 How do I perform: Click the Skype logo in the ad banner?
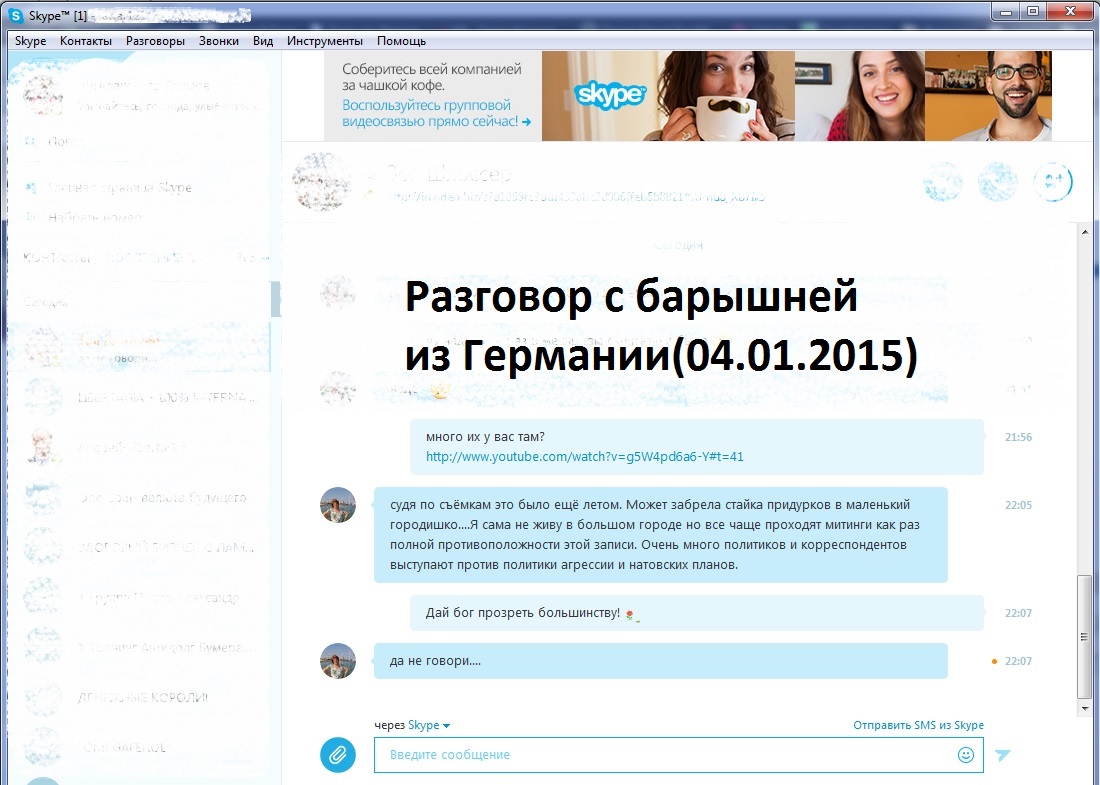point(610,96)
